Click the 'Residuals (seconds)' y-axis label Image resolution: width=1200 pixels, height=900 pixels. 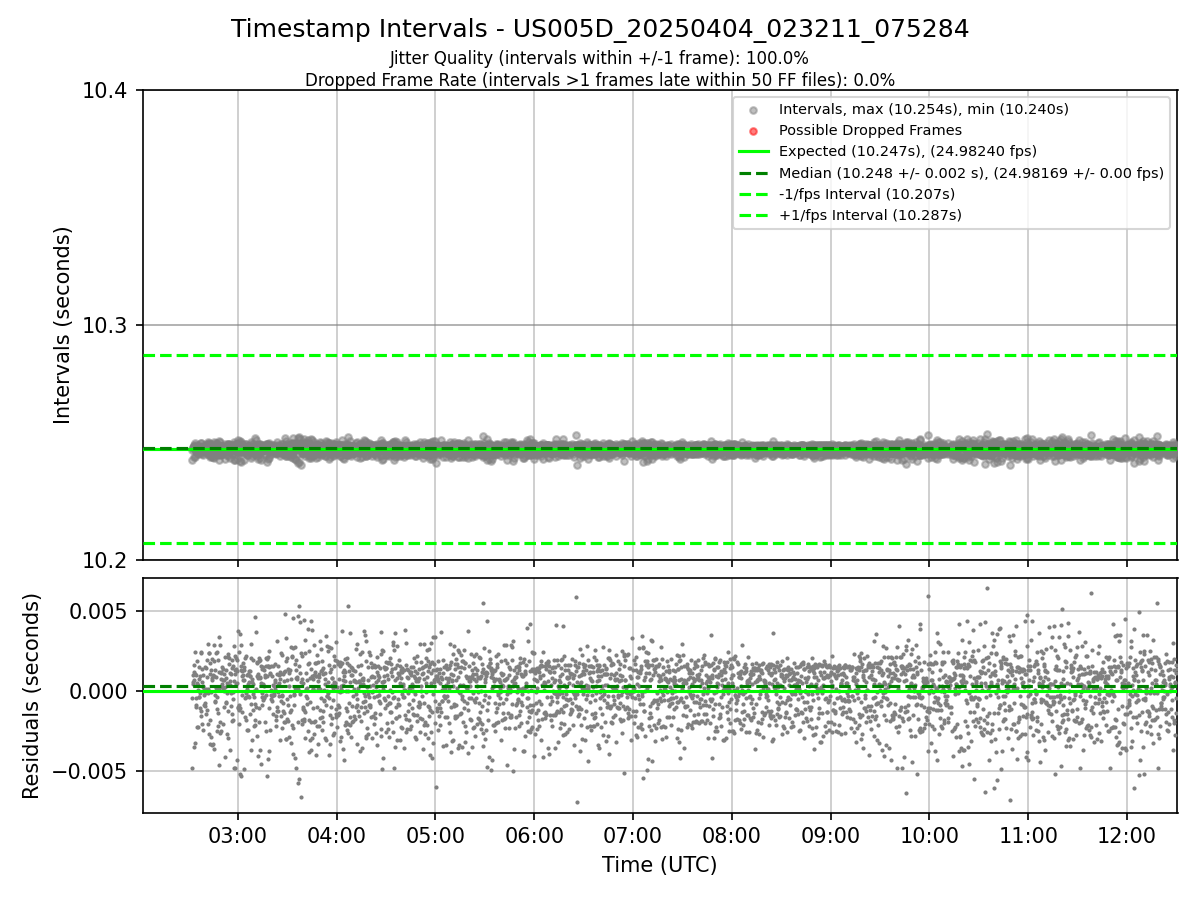coord(32,696)
